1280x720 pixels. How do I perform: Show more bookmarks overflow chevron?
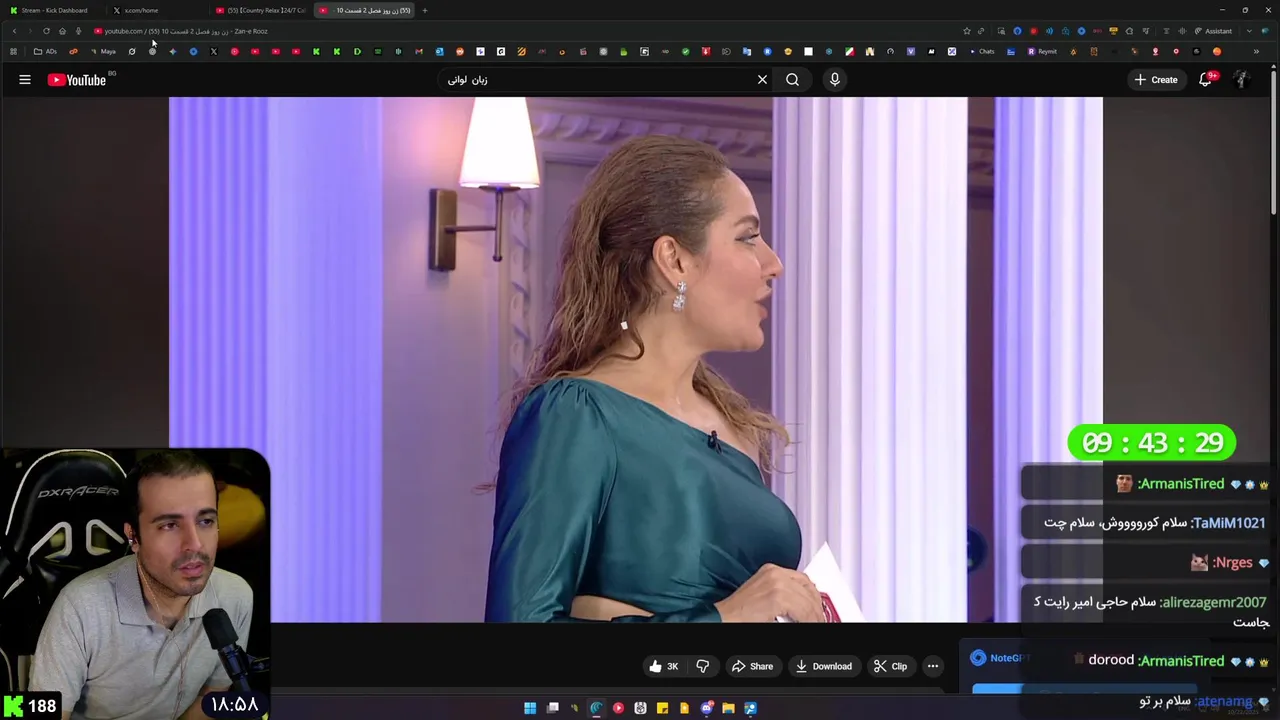tap(1256, 51)
